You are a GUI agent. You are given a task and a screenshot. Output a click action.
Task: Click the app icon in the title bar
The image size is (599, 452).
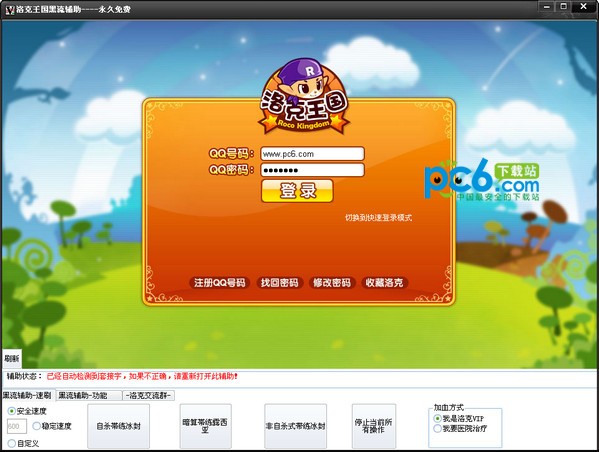(10, 10)
